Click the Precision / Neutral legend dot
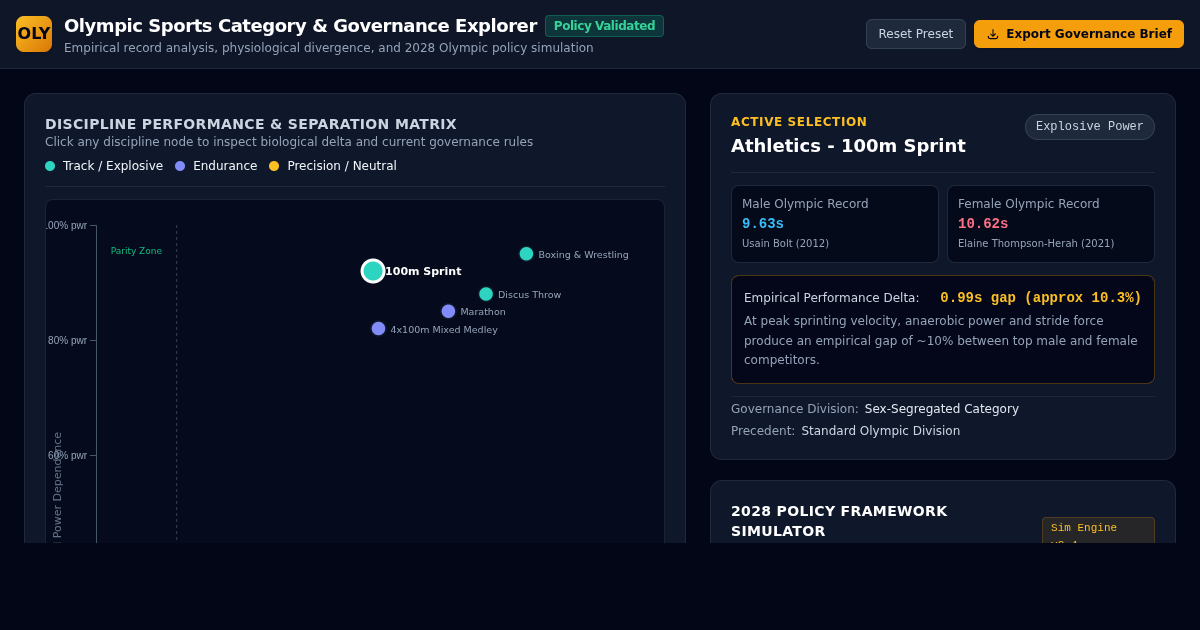Viewport: 1200px width, 630px height. pyautogui.click(x=274, y=166)
